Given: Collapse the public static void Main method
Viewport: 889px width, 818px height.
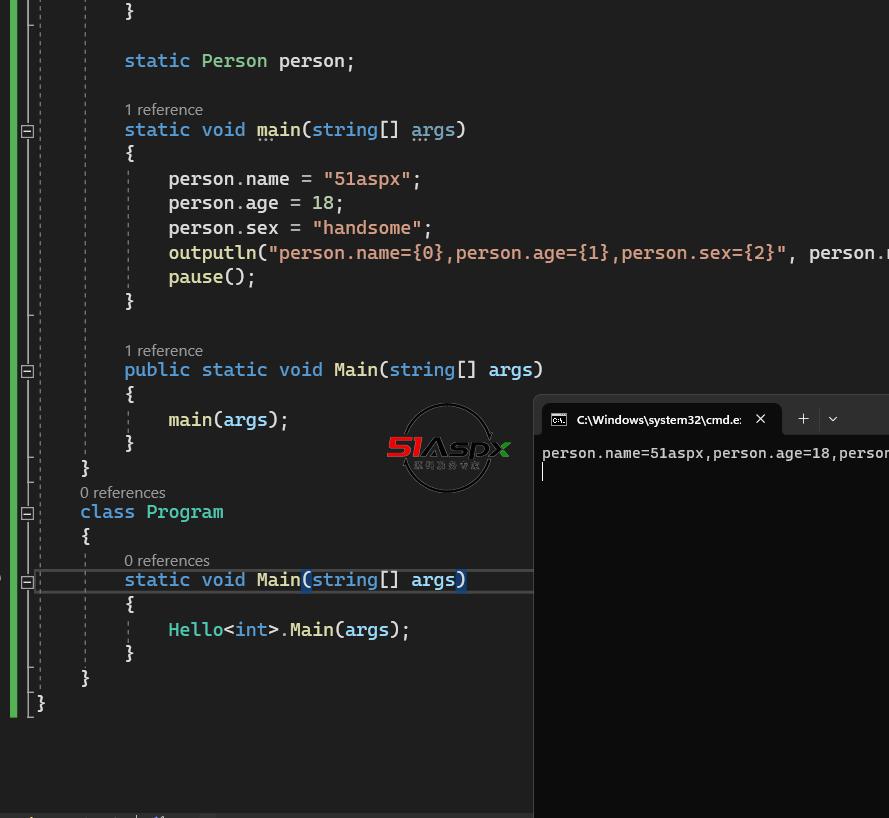Looking at the screenshot, I should pos(27,371).
